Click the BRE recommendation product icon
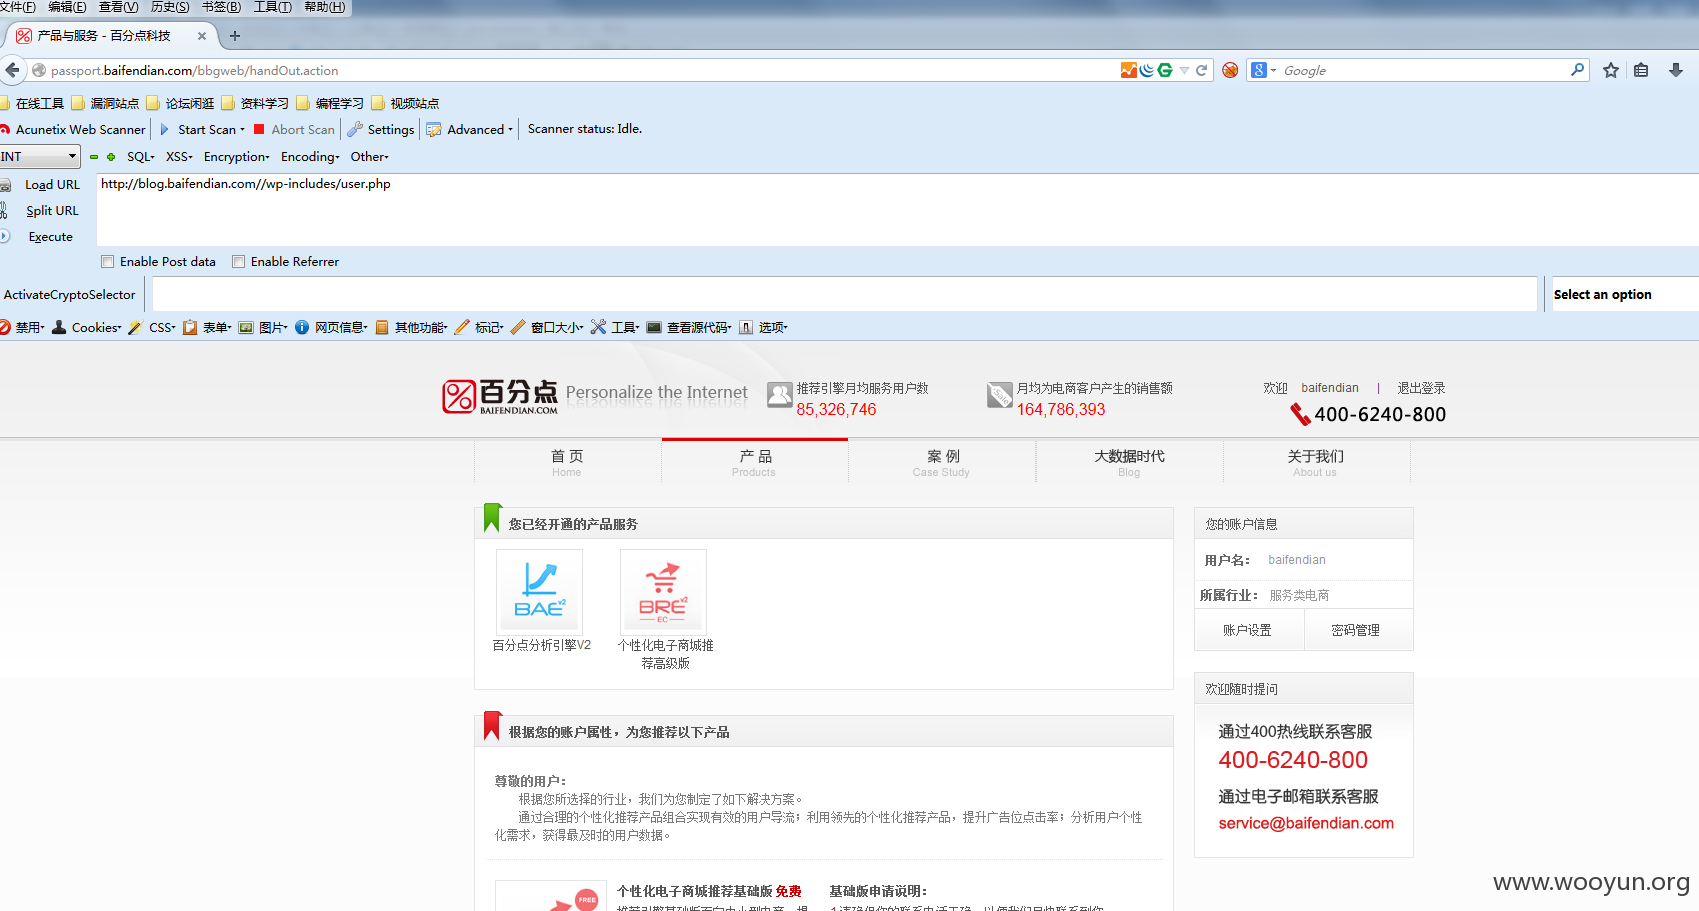 663,591
